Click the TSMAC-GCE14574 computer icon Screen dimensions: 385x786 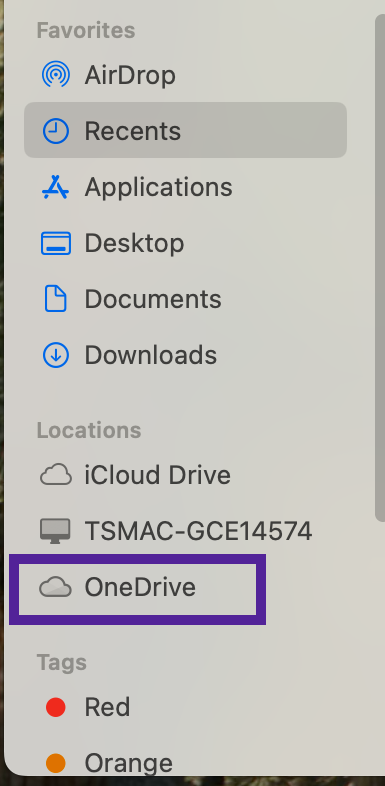[56, 531]
